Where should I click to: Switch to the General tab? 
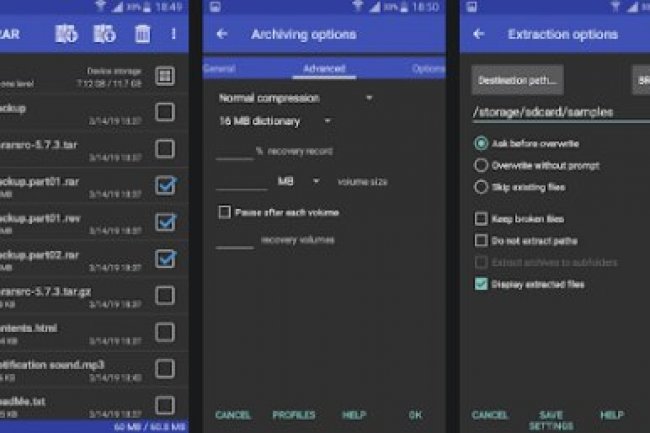click(219, 68)
